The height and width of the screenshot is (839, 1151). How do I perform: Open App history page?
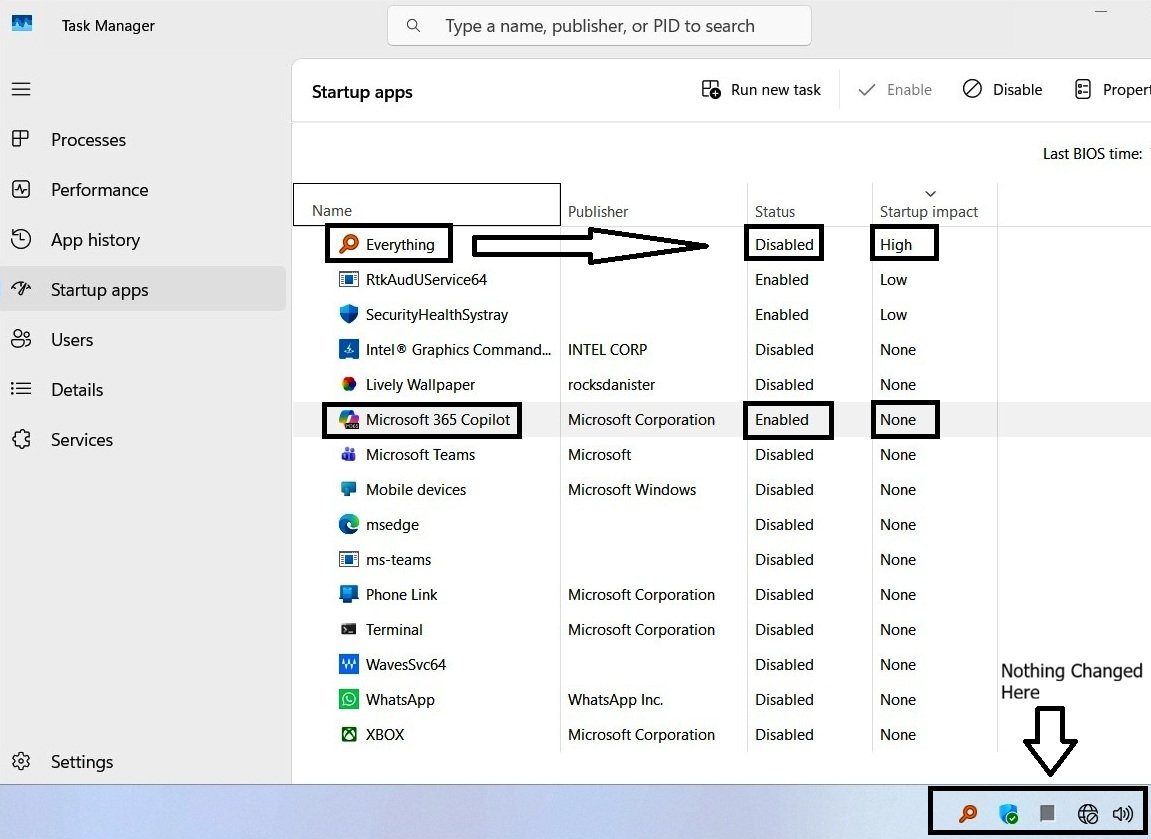(x=143, y=239)
